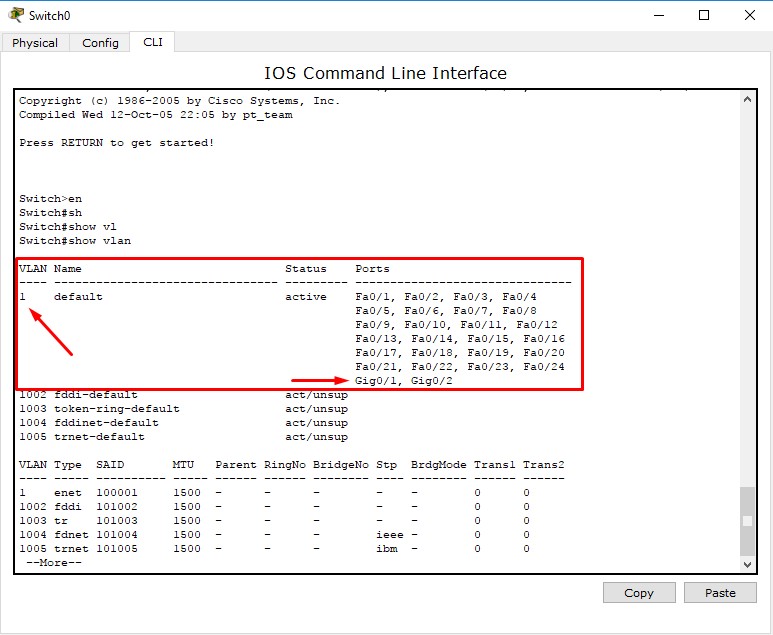773x635 pixels.
Task: Click the 'Status' column header
Action: point(306,269)
